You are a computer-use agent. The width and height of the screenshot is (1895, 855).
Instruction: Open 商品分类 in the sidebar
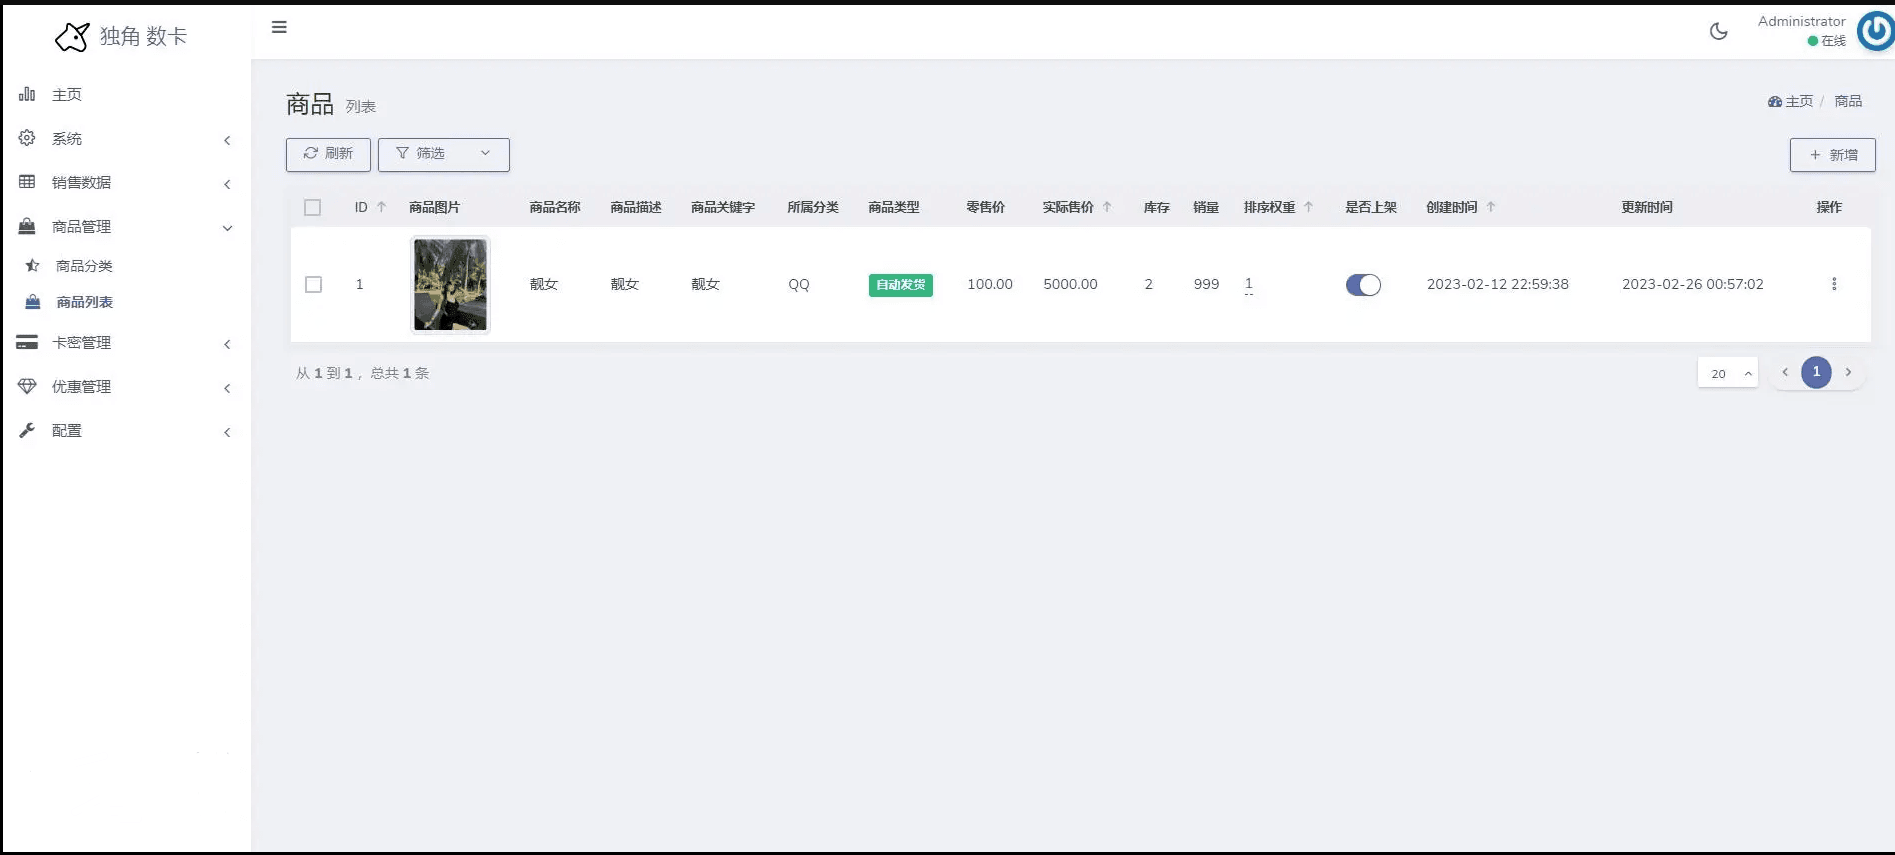[84, 266]
